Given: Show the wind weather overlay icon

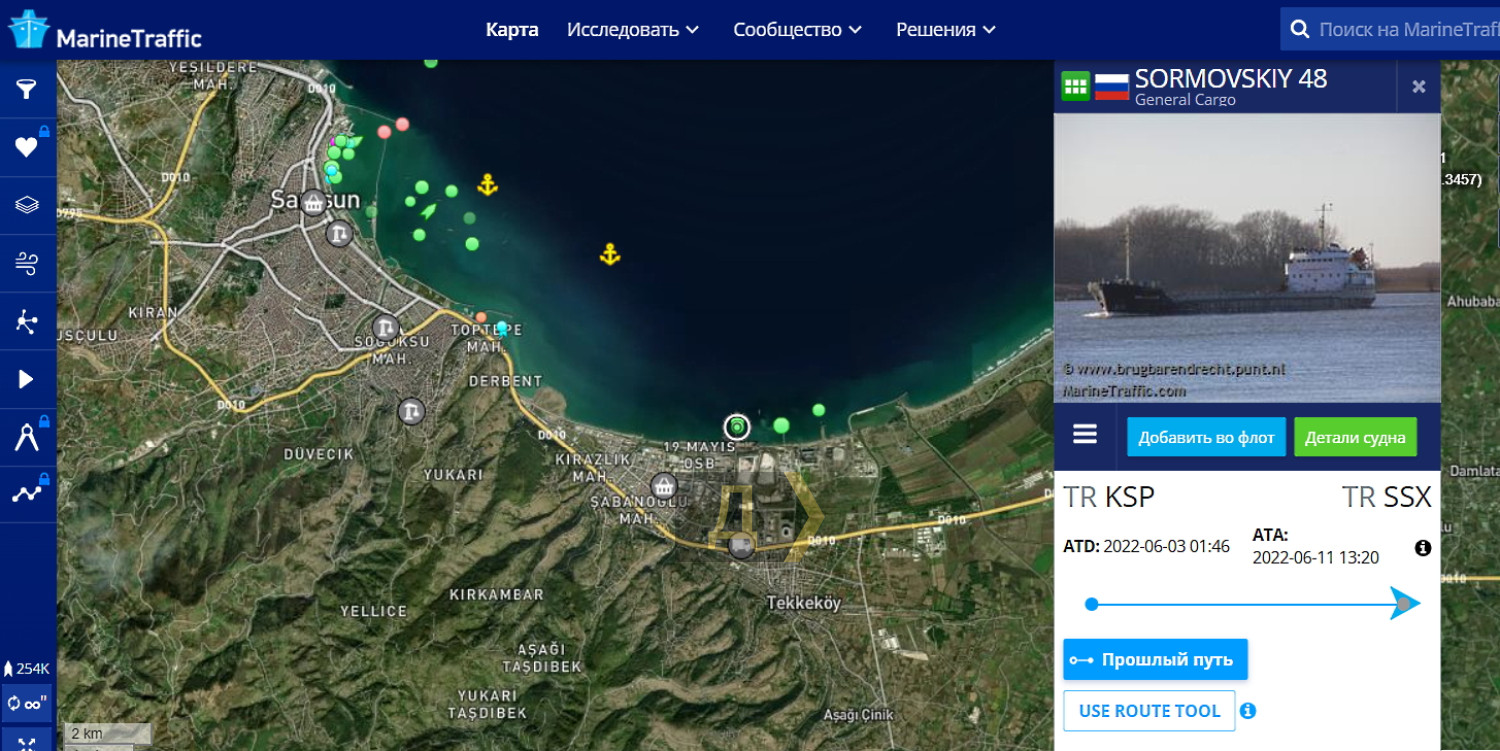Looking at the screenshot, I should pyautogui.click(x=26, y=263).
